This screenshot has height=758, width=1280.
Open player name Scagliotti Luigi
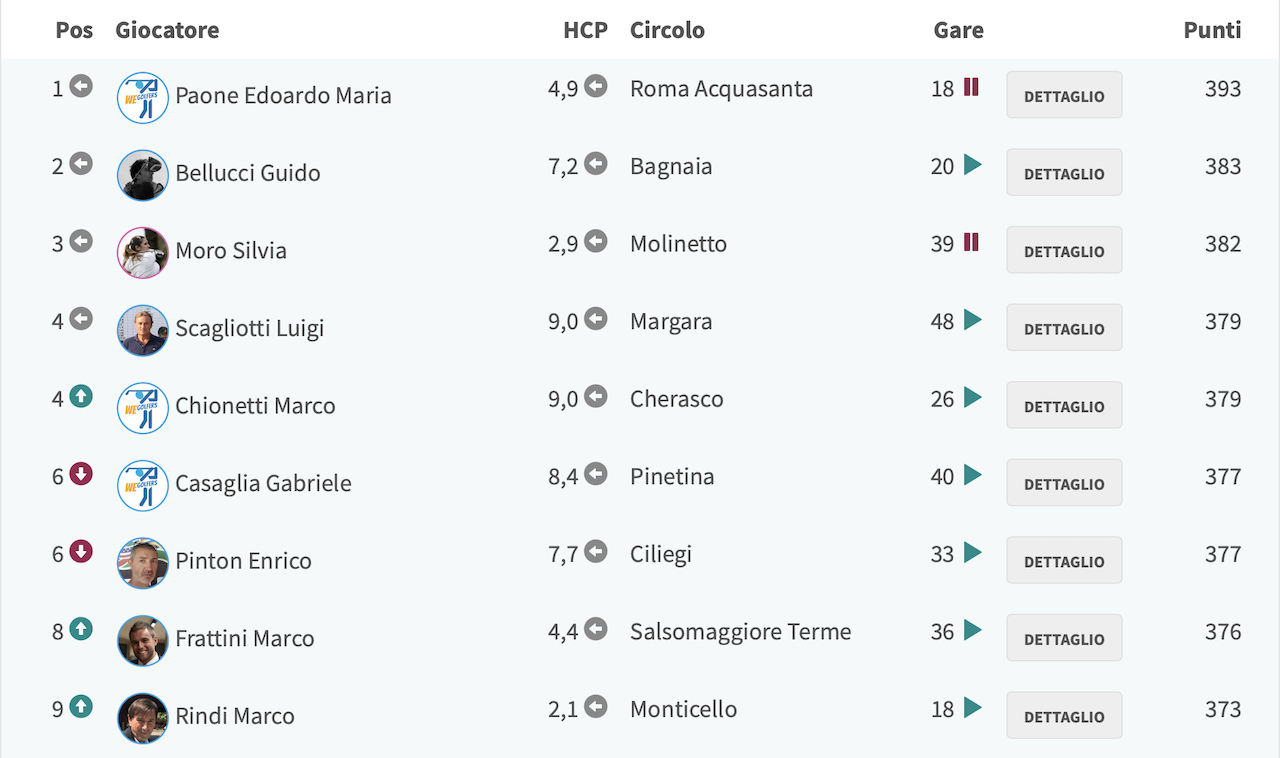point(249,328)
